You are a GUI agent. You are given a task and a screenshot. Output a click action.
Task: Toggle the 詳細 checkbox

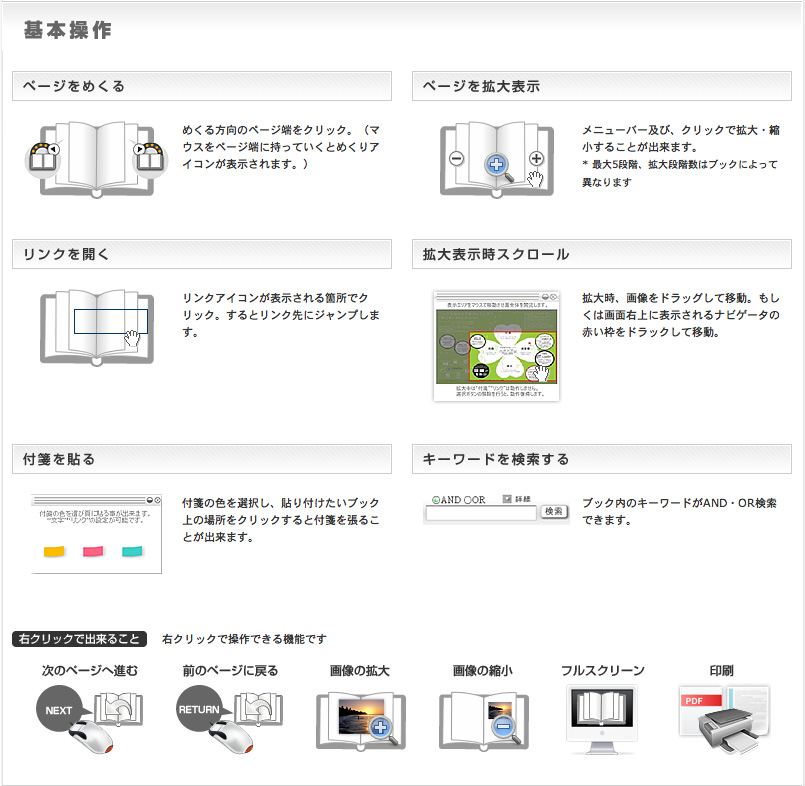tap(507, 498)
